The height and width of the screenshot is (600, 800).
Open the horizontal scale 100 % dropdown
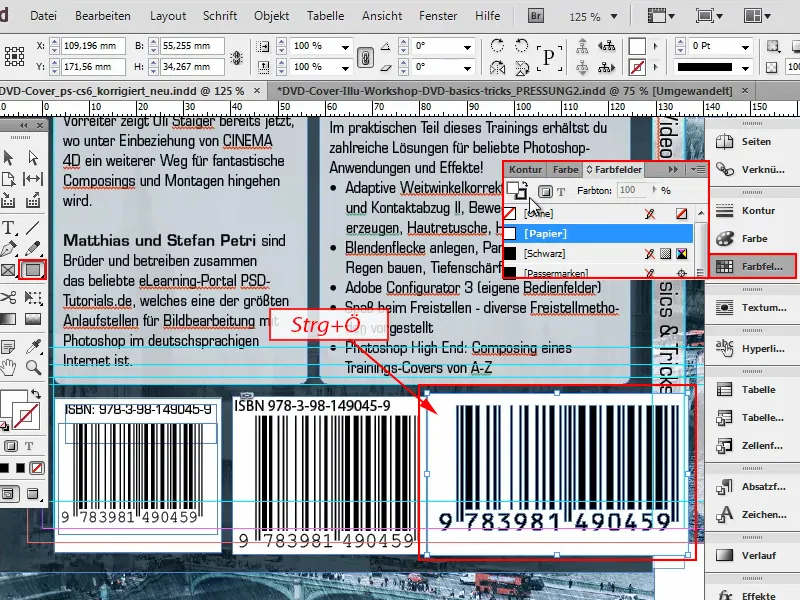[345, 47]
